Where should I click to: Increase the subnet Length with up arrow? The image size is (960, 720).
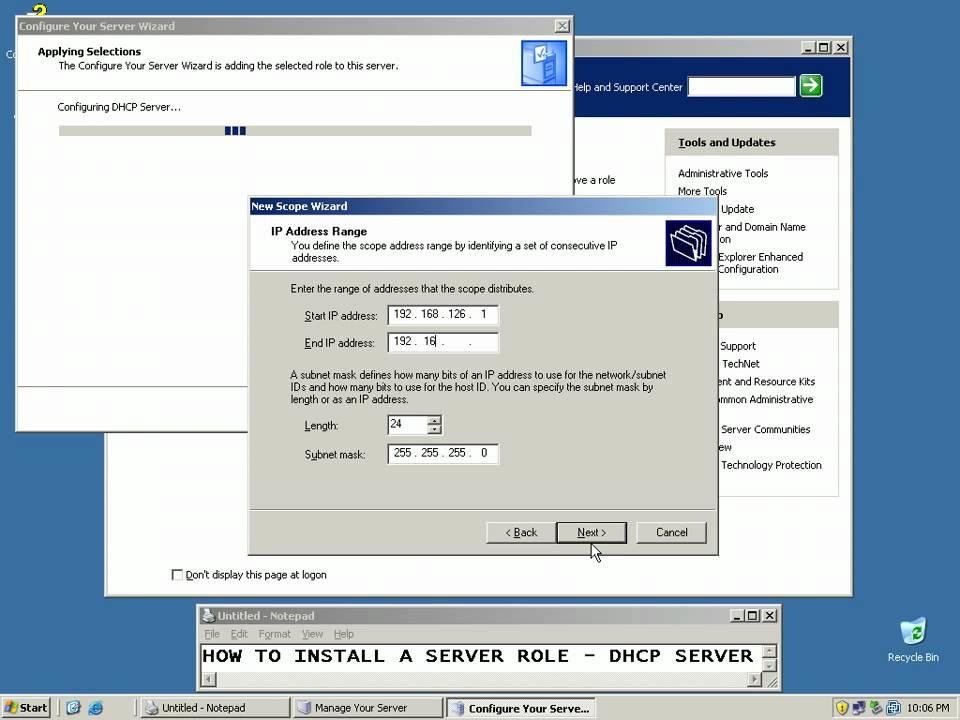coord(435,420)
